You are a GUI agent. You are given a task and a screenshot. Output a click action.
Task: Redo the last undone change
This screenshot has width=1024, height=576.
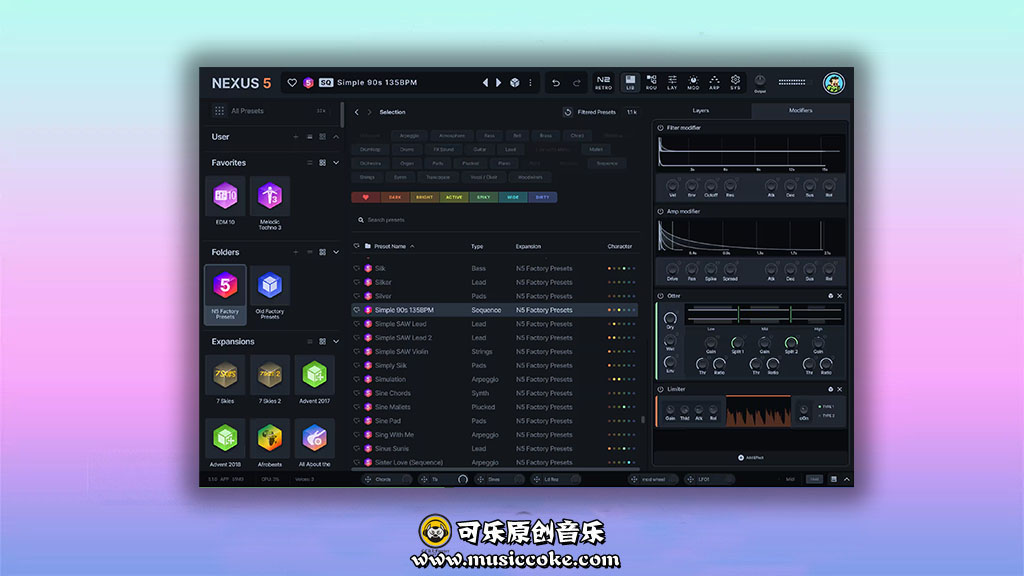coord(577,83)
